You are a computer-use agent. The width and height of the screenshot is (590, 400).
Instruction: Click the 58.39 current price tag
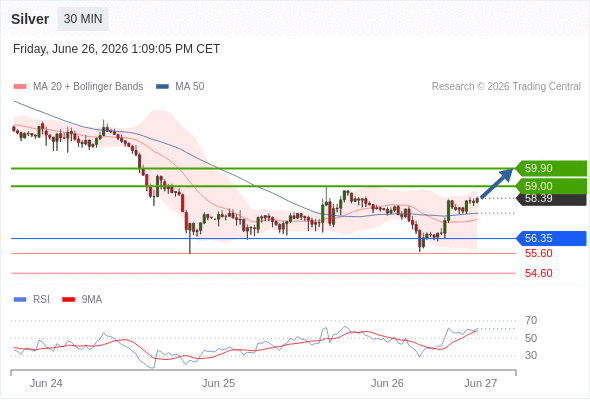550,199
